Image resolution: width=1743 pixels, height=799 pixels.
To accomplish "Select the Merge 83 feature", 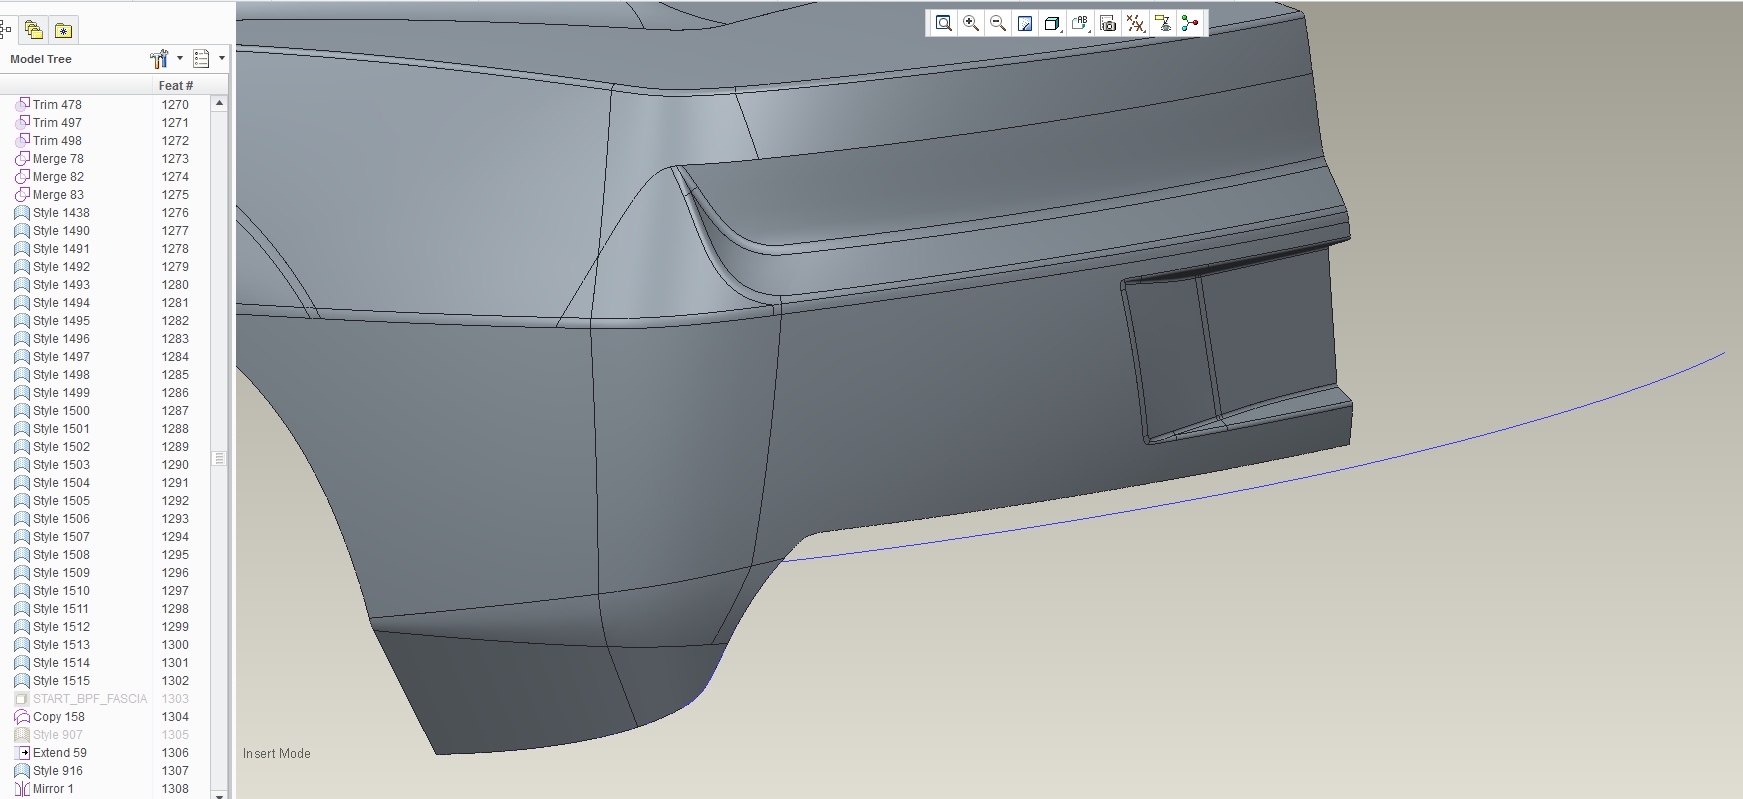I will click(x=58, y=195).
